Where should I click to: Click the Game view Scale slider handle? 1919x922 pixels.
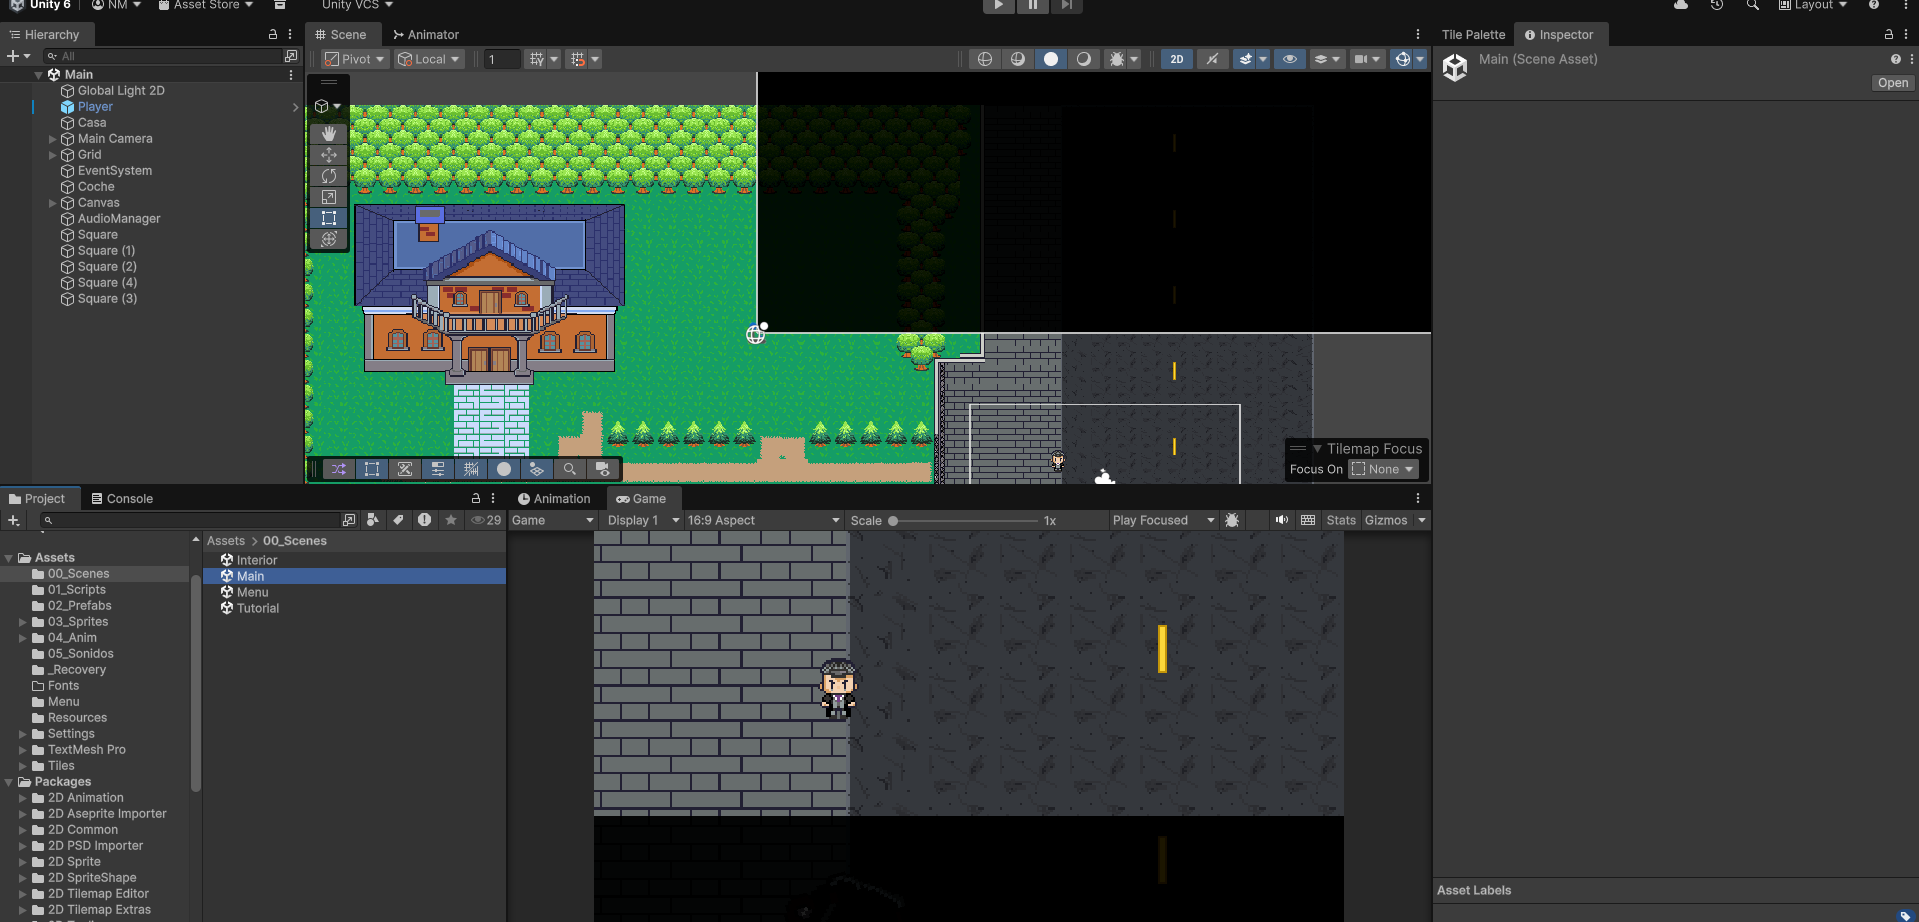point(893,520)
